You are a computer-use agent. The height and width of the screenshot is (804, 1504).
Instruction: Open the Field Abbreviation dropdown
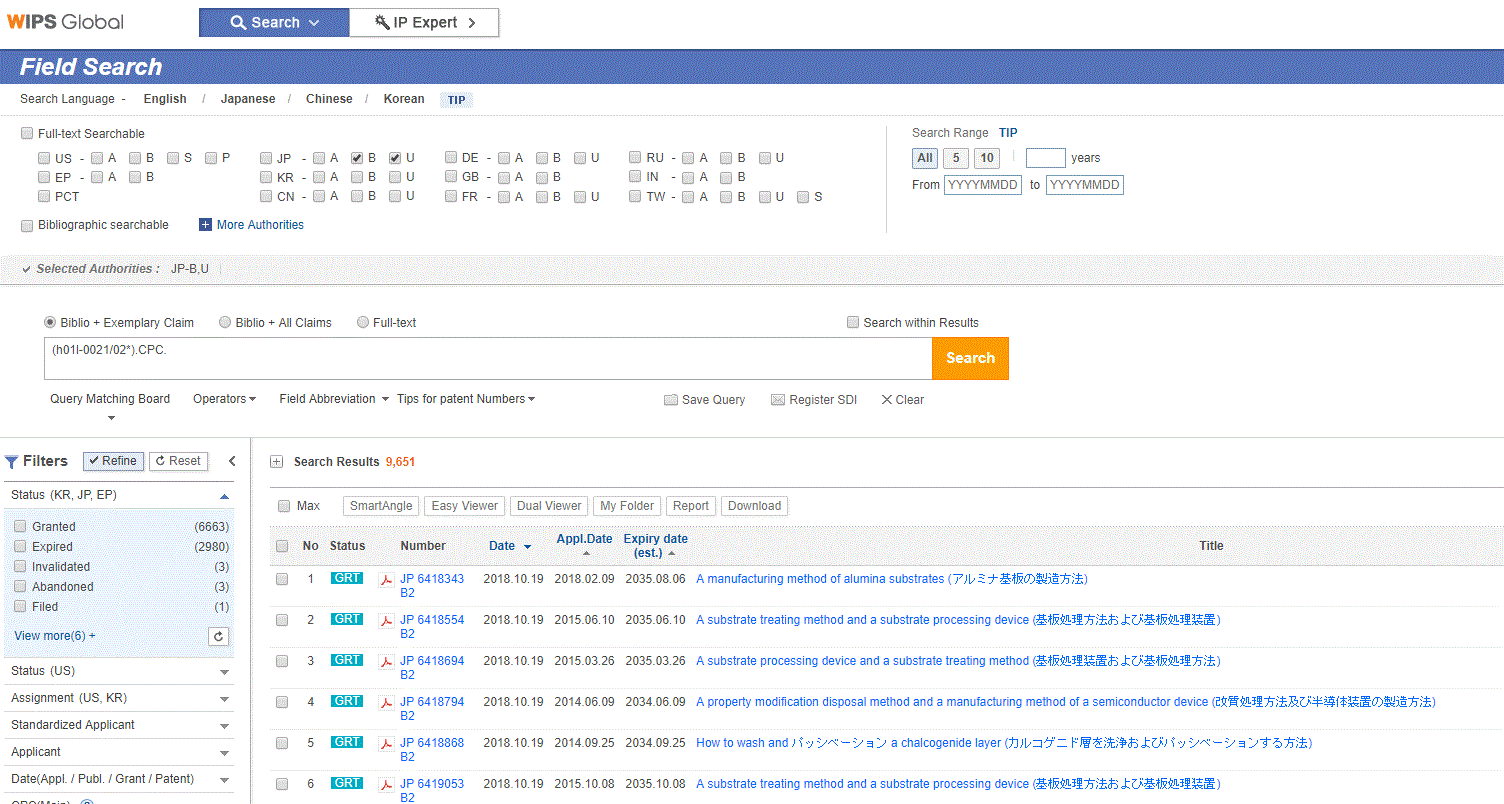click(333, 399)
